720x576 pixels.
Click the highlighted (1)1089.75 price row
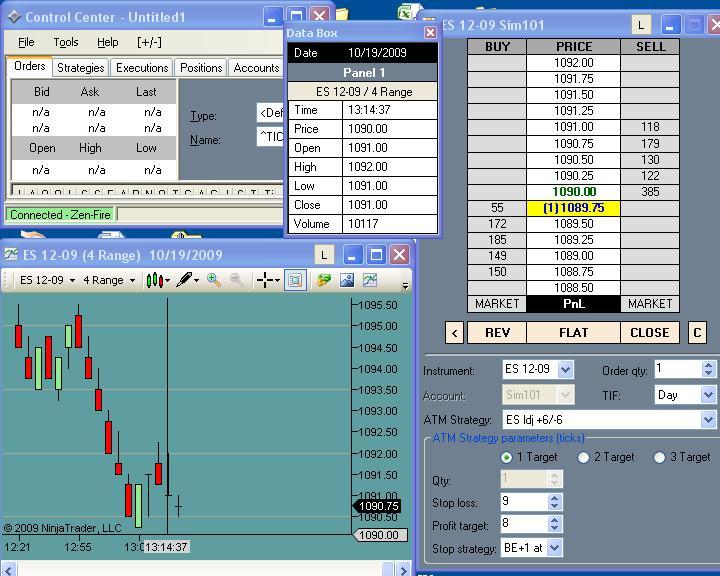coord(574,208)
